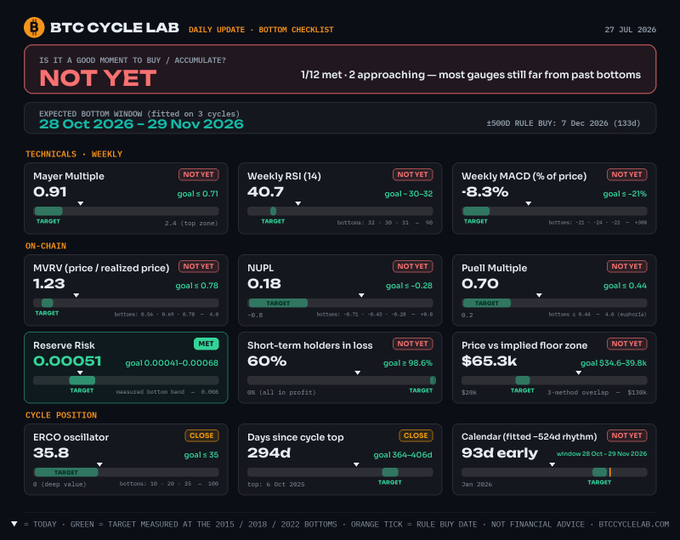Click the NUPL value 0.18
This screenshot has height=540, width=680.
pyautogui.click(x=264, y=284)
